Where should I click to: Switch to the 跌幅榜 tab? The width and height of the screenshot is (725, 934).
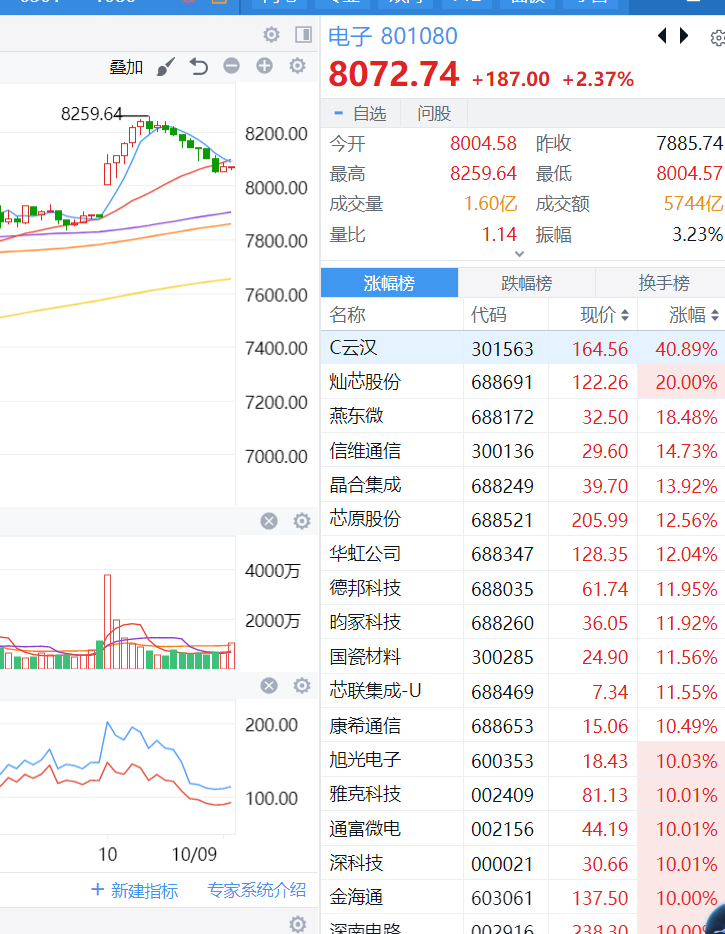point(526,283)
